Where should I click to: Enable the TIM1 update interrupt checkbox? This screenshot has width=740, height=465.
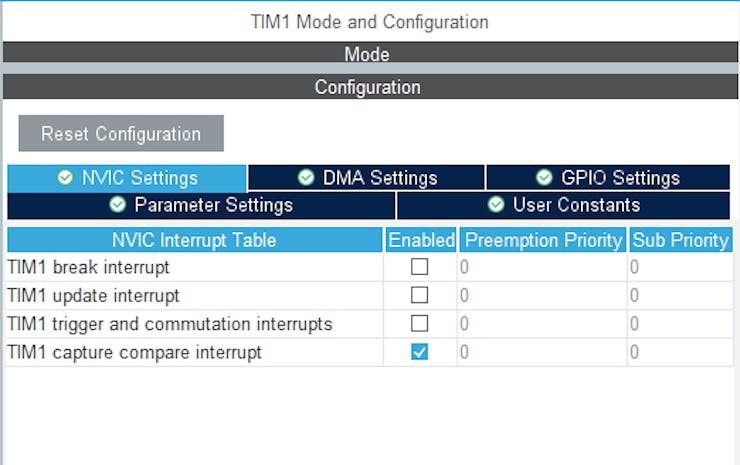point(420,295)
